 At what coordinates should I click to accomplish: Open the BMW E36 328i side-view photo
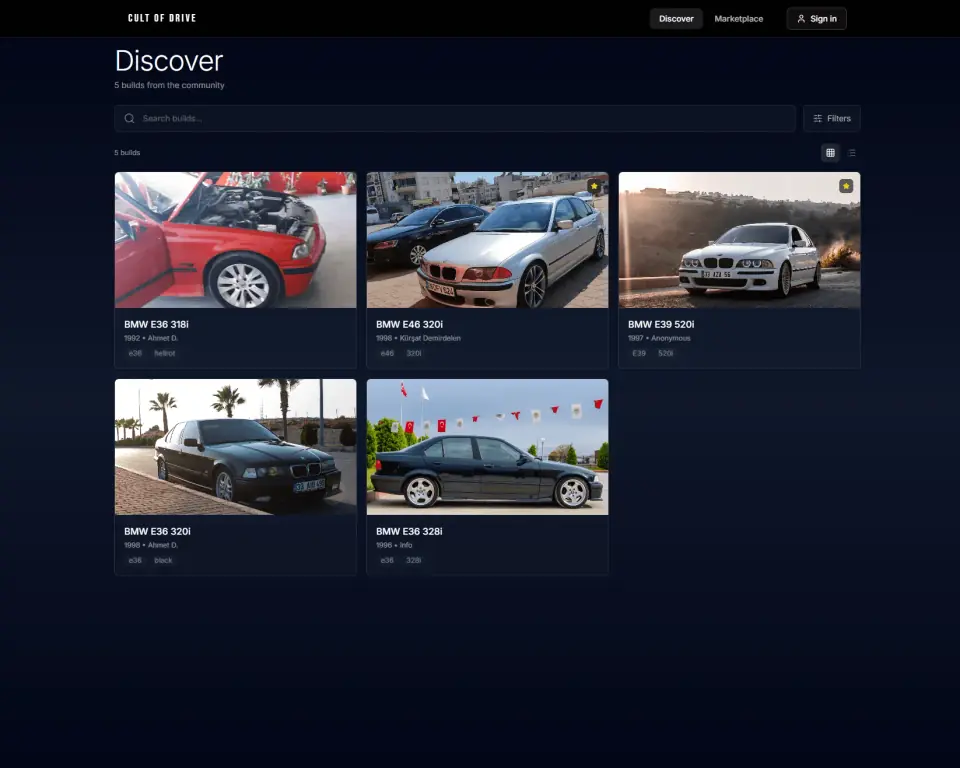pos(487,447)
